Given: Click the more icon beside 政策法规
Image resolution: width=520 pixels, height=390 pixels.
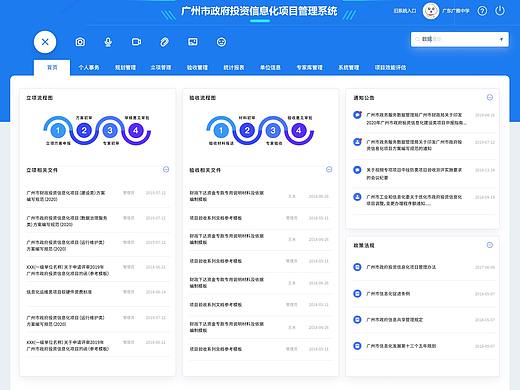Looking at the screenshot, I should click(490, 245).
